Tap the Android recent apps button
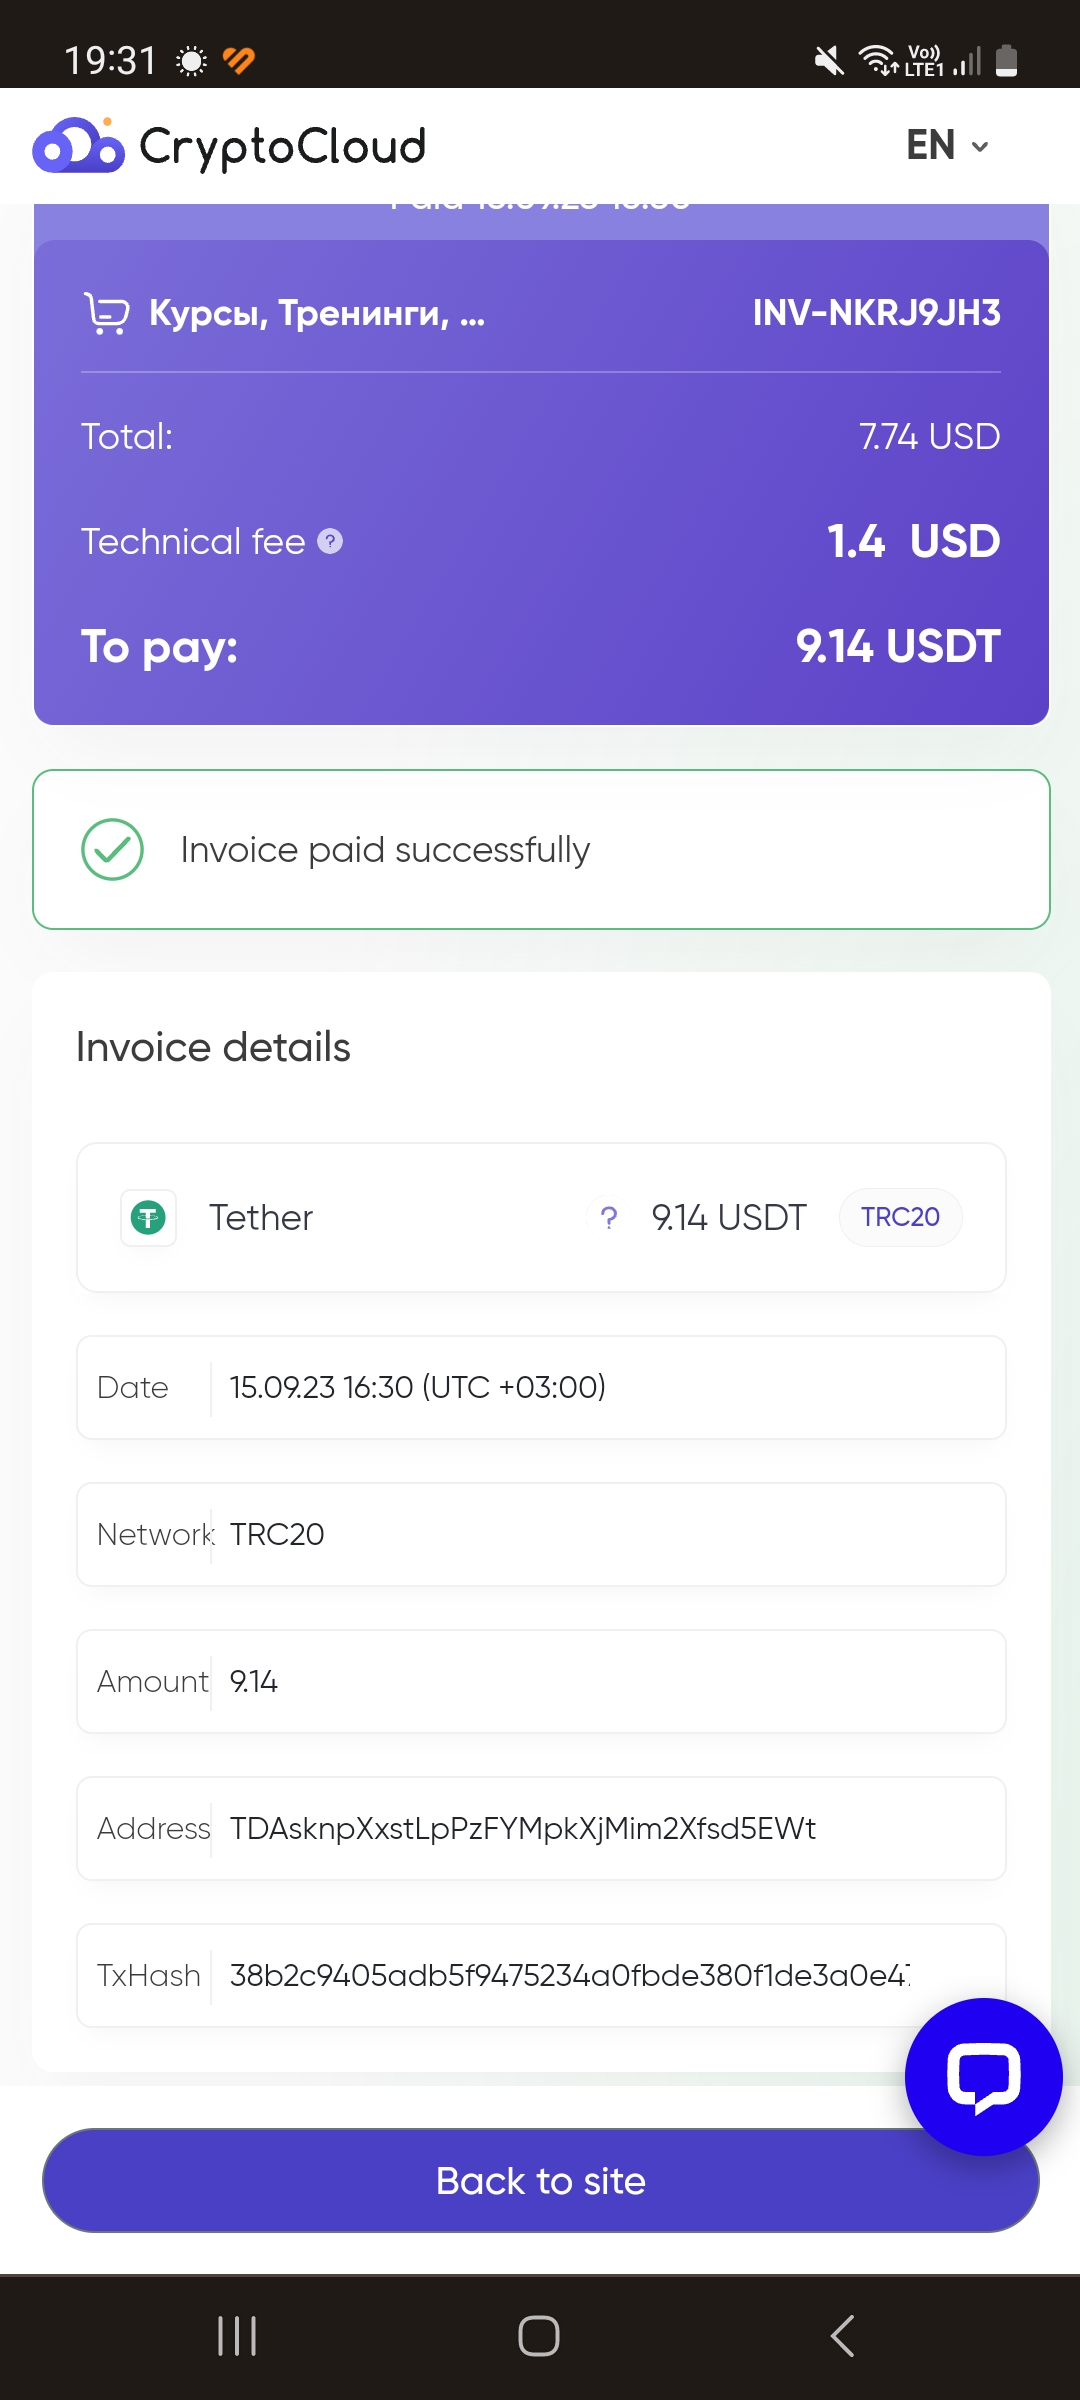Screen dimensions: 1080x2400 (x=237, y=2336)
